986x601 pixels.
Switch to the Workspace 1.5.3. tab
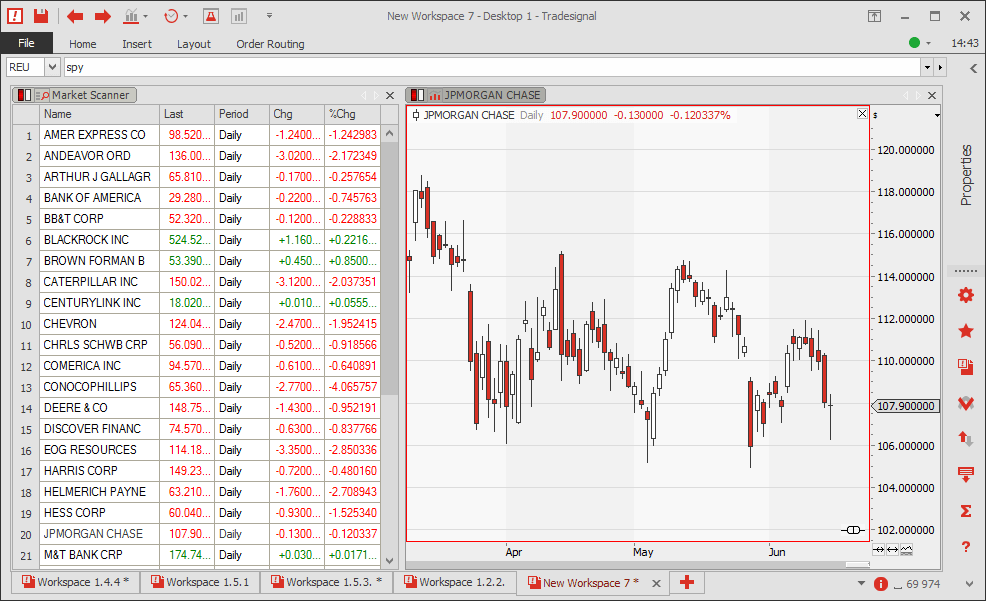pyautogui.click(x=327, y=582)
